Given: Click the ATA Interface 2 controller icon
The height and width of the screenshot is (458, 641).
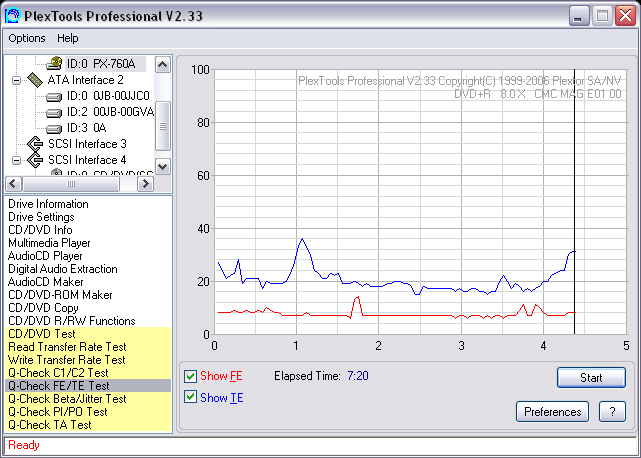Looking at the screenshot, I should 35,80.
